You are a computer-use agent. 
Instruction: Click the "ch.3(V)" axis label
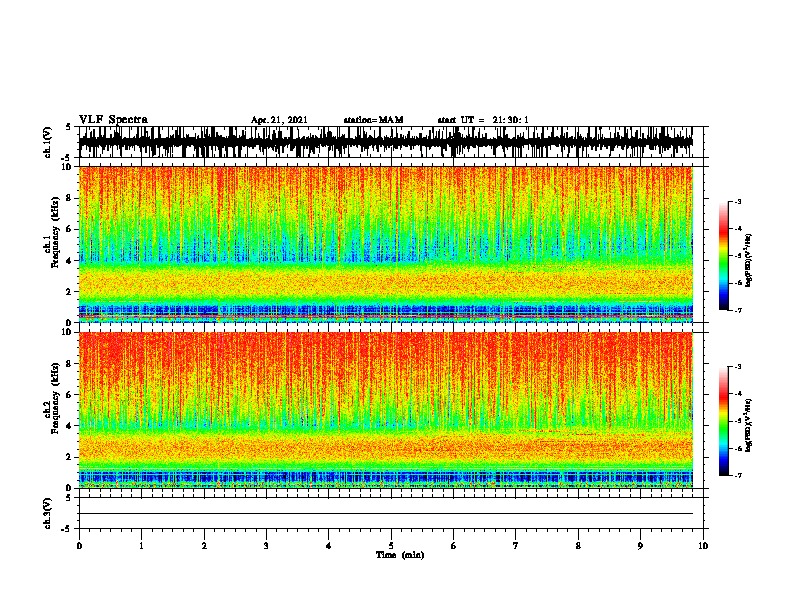(48, 513)
